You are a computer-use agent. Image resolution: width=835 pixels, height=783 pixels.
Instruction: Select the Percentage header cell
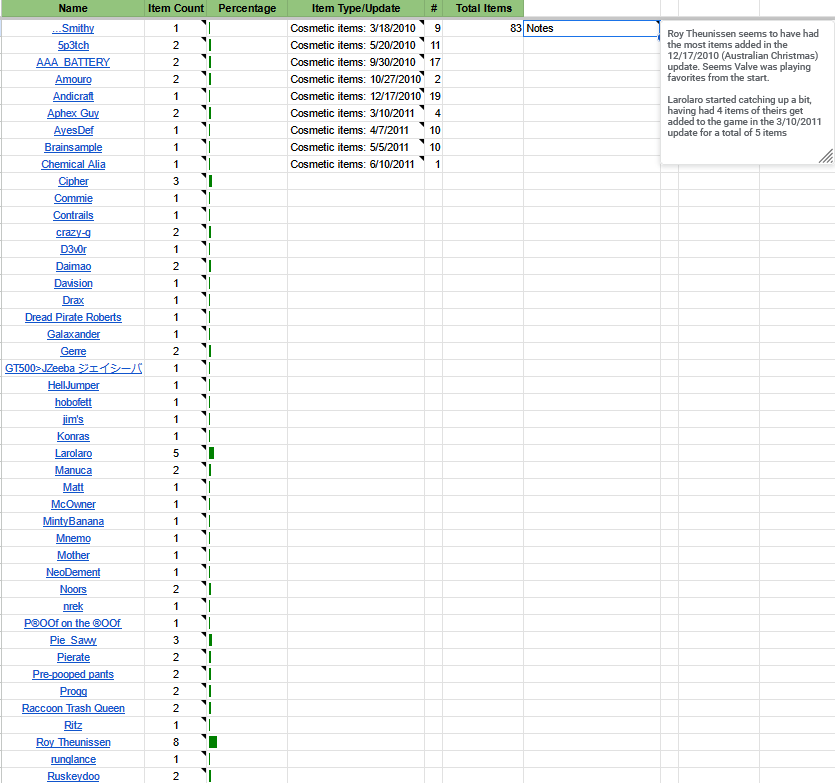[x=247, y=9]
